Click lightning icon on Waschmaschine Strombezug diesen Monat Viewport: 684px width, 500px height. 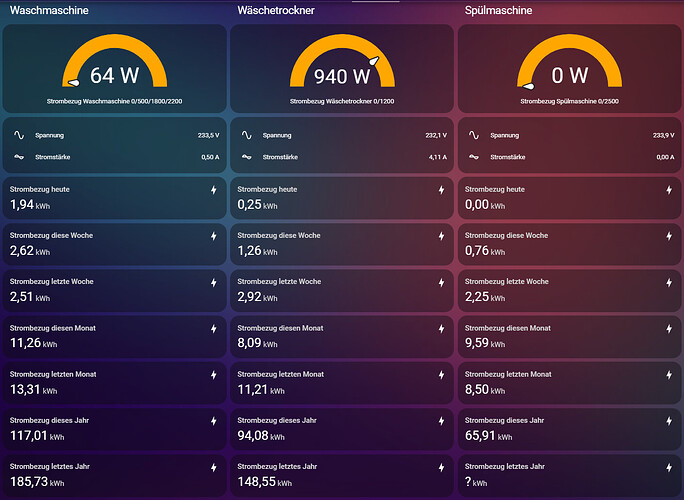pyautogui.click(x=214, y=329)
